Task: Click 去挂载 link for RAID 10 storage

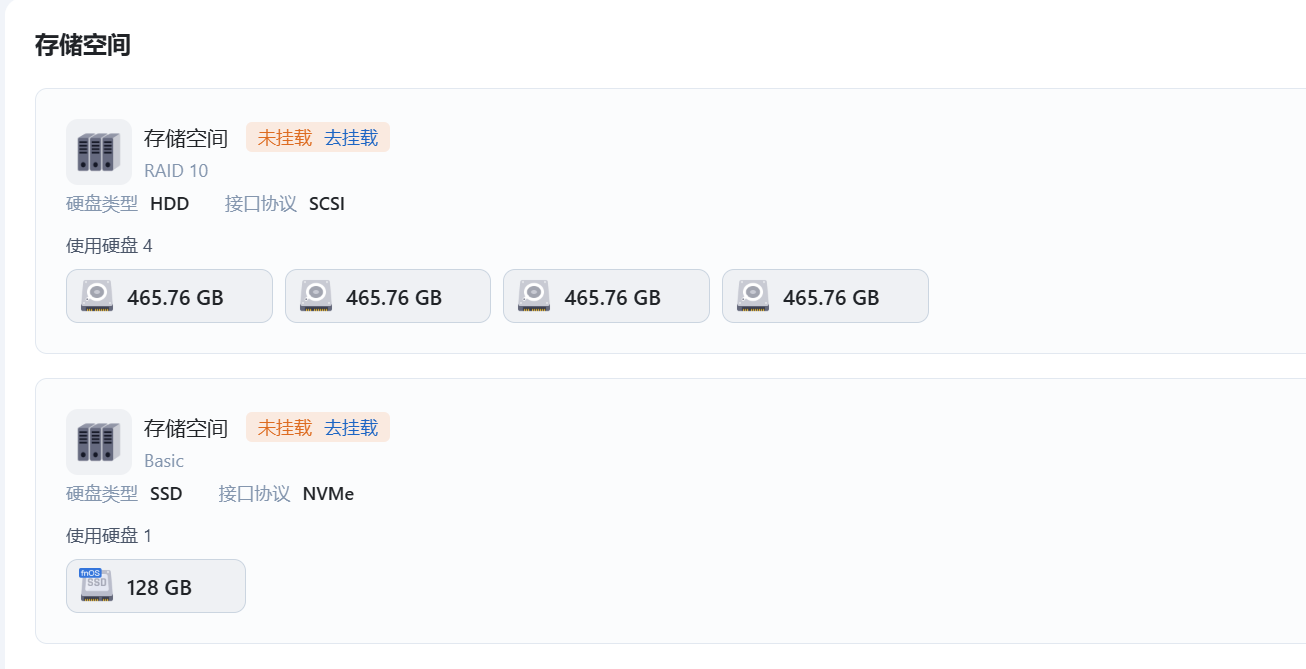Action: [351, 138]
